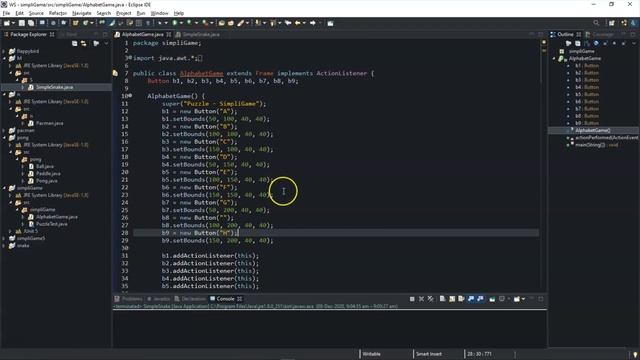This screenshot has width=640, height=360.
Task: Click the Open Console icon
Action: click(x=517, y=299)
